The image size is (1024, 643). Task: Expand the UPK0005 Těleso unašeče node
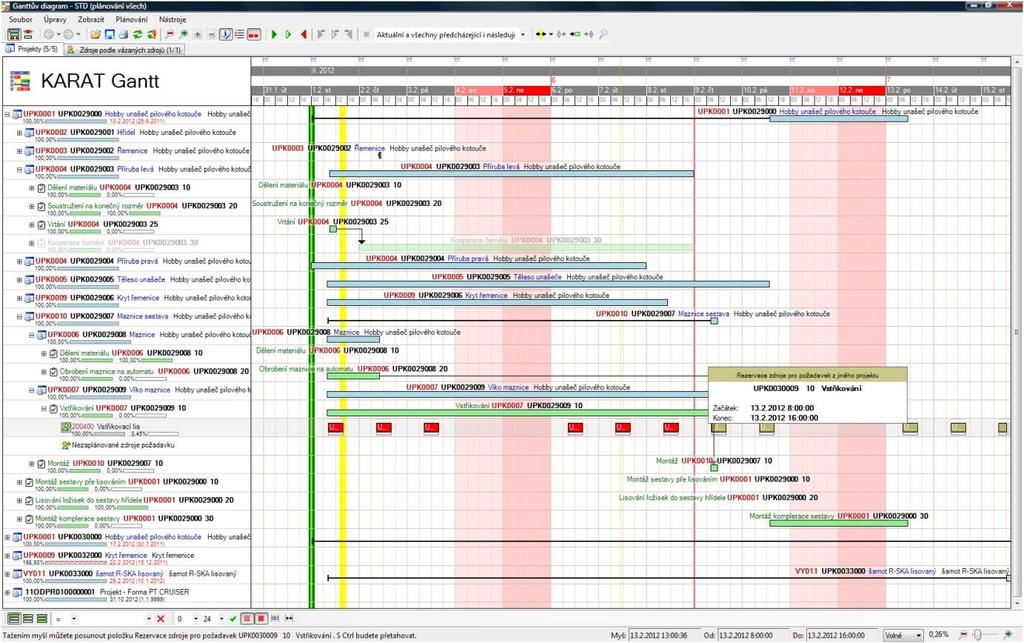19,280
